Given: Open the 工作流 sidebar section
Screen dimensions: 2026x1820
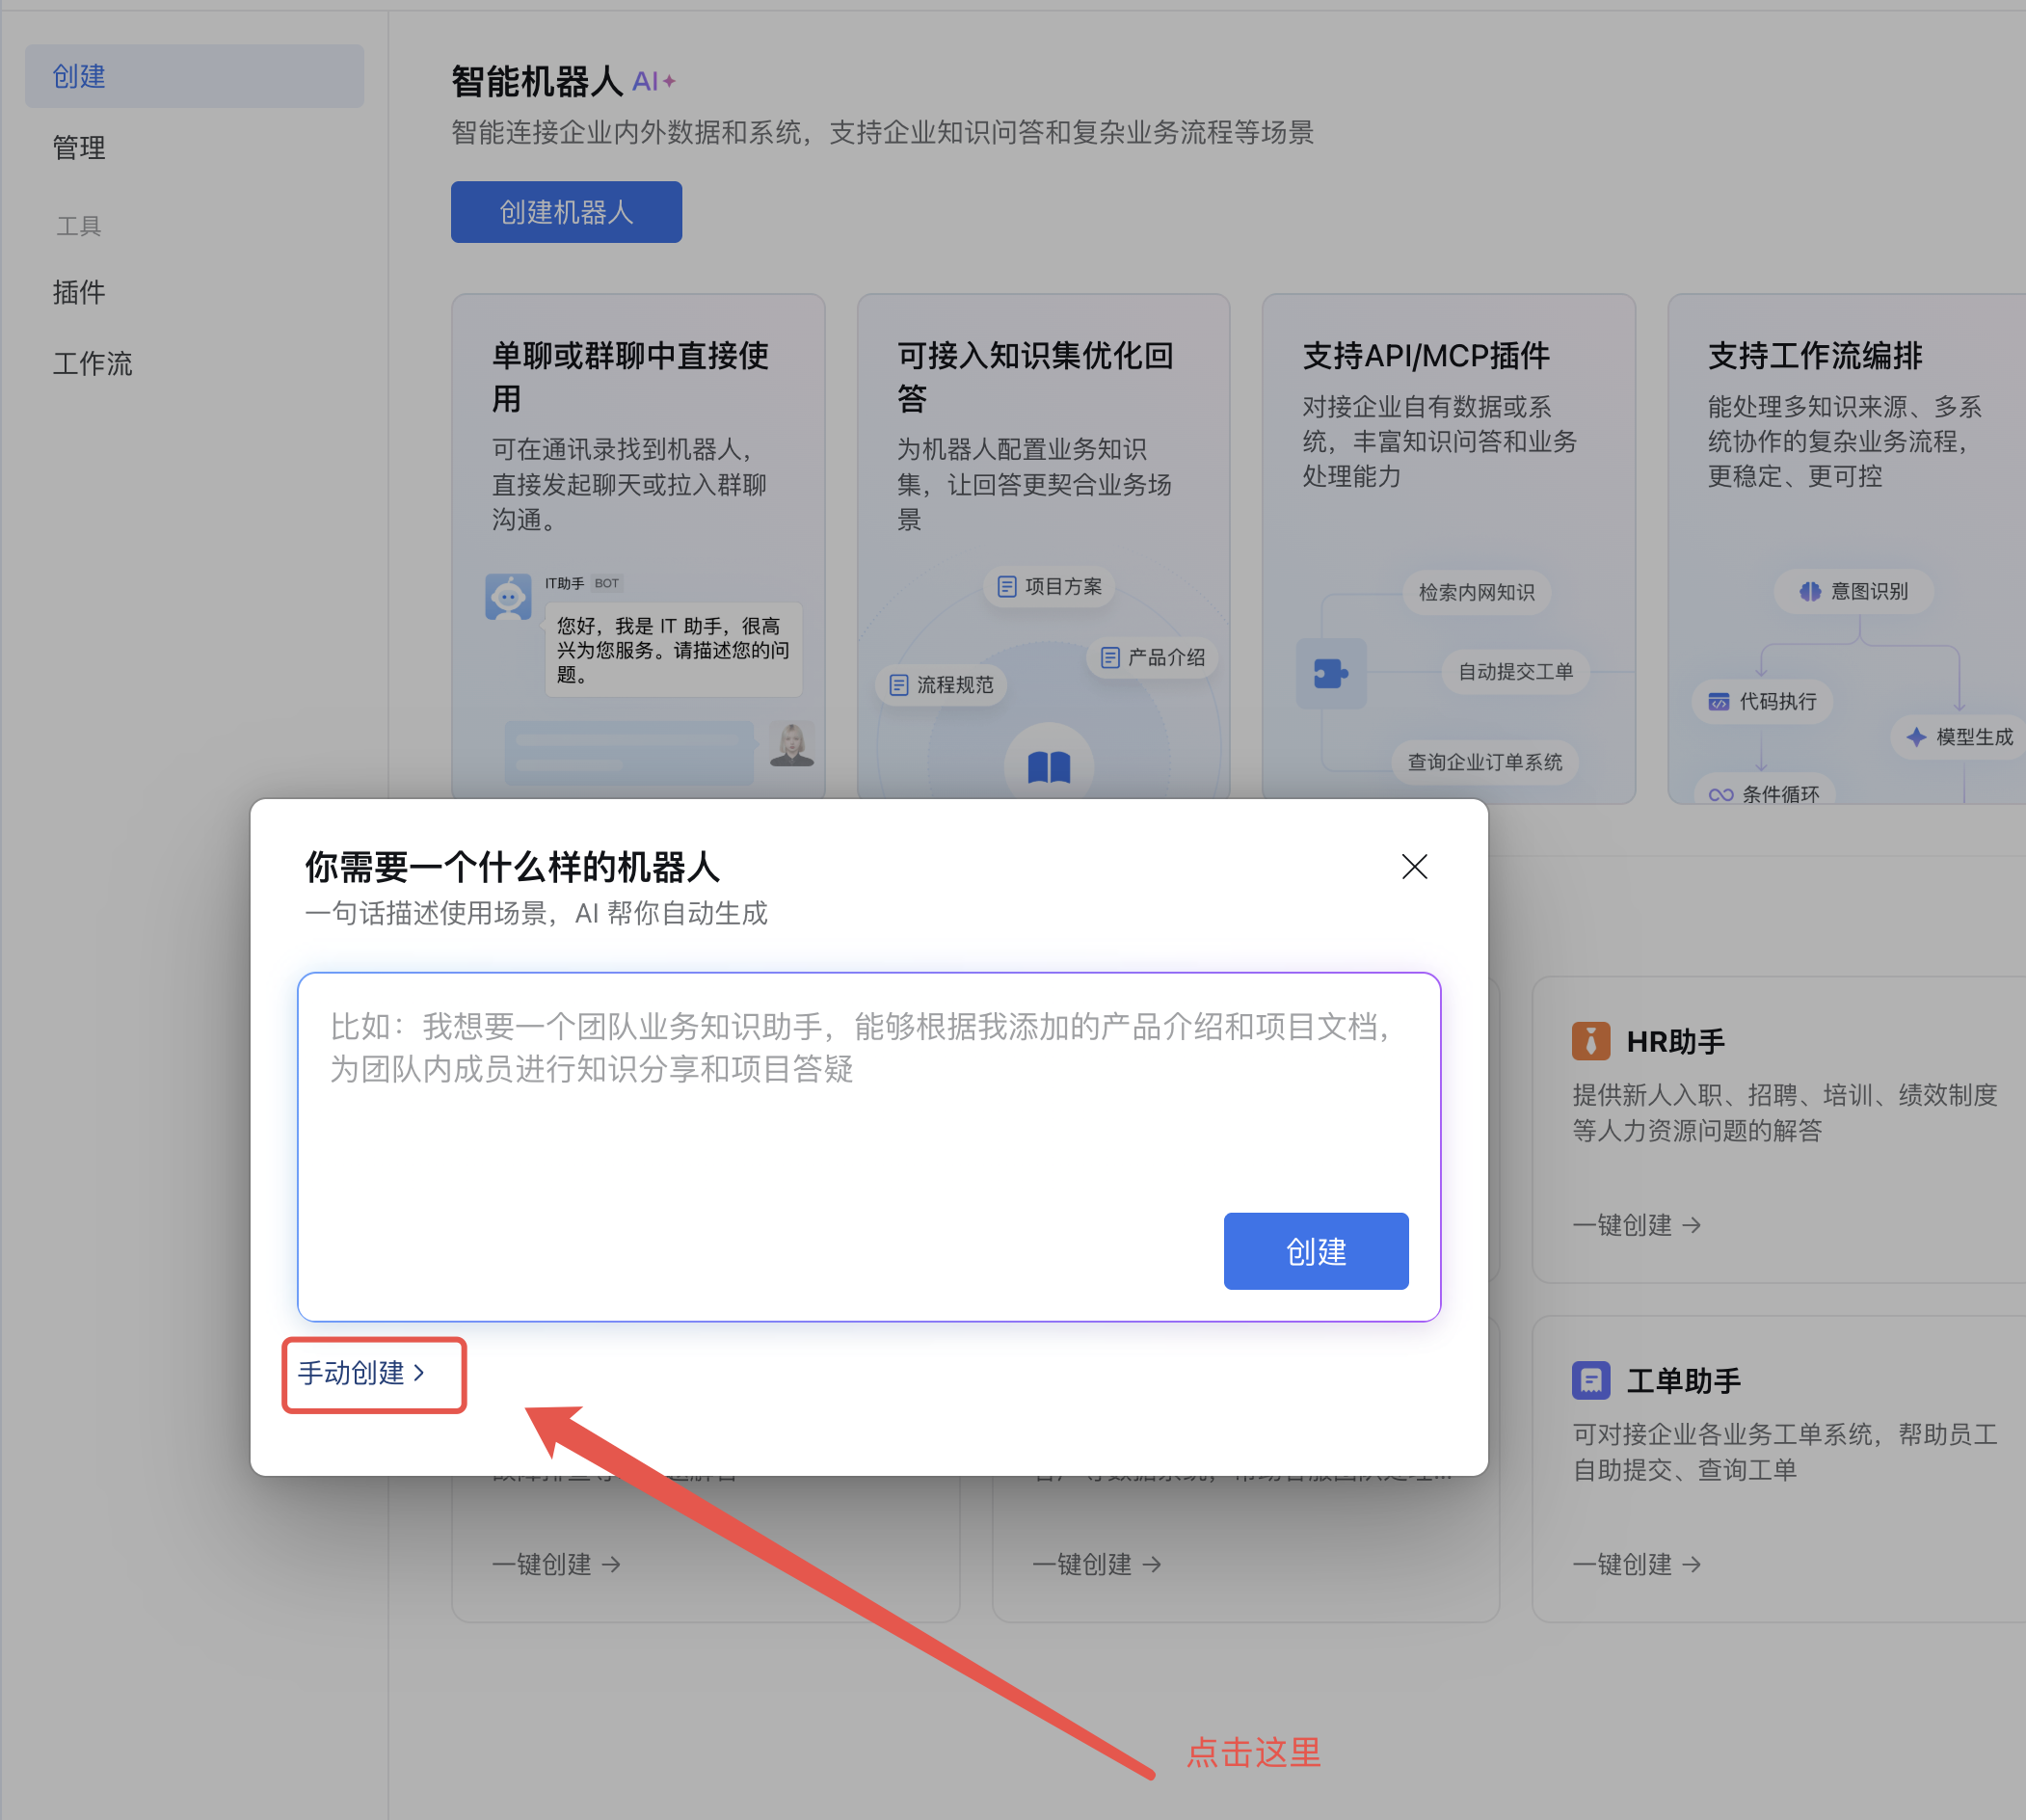Looking at the screenshot, I should pos(92,363).
